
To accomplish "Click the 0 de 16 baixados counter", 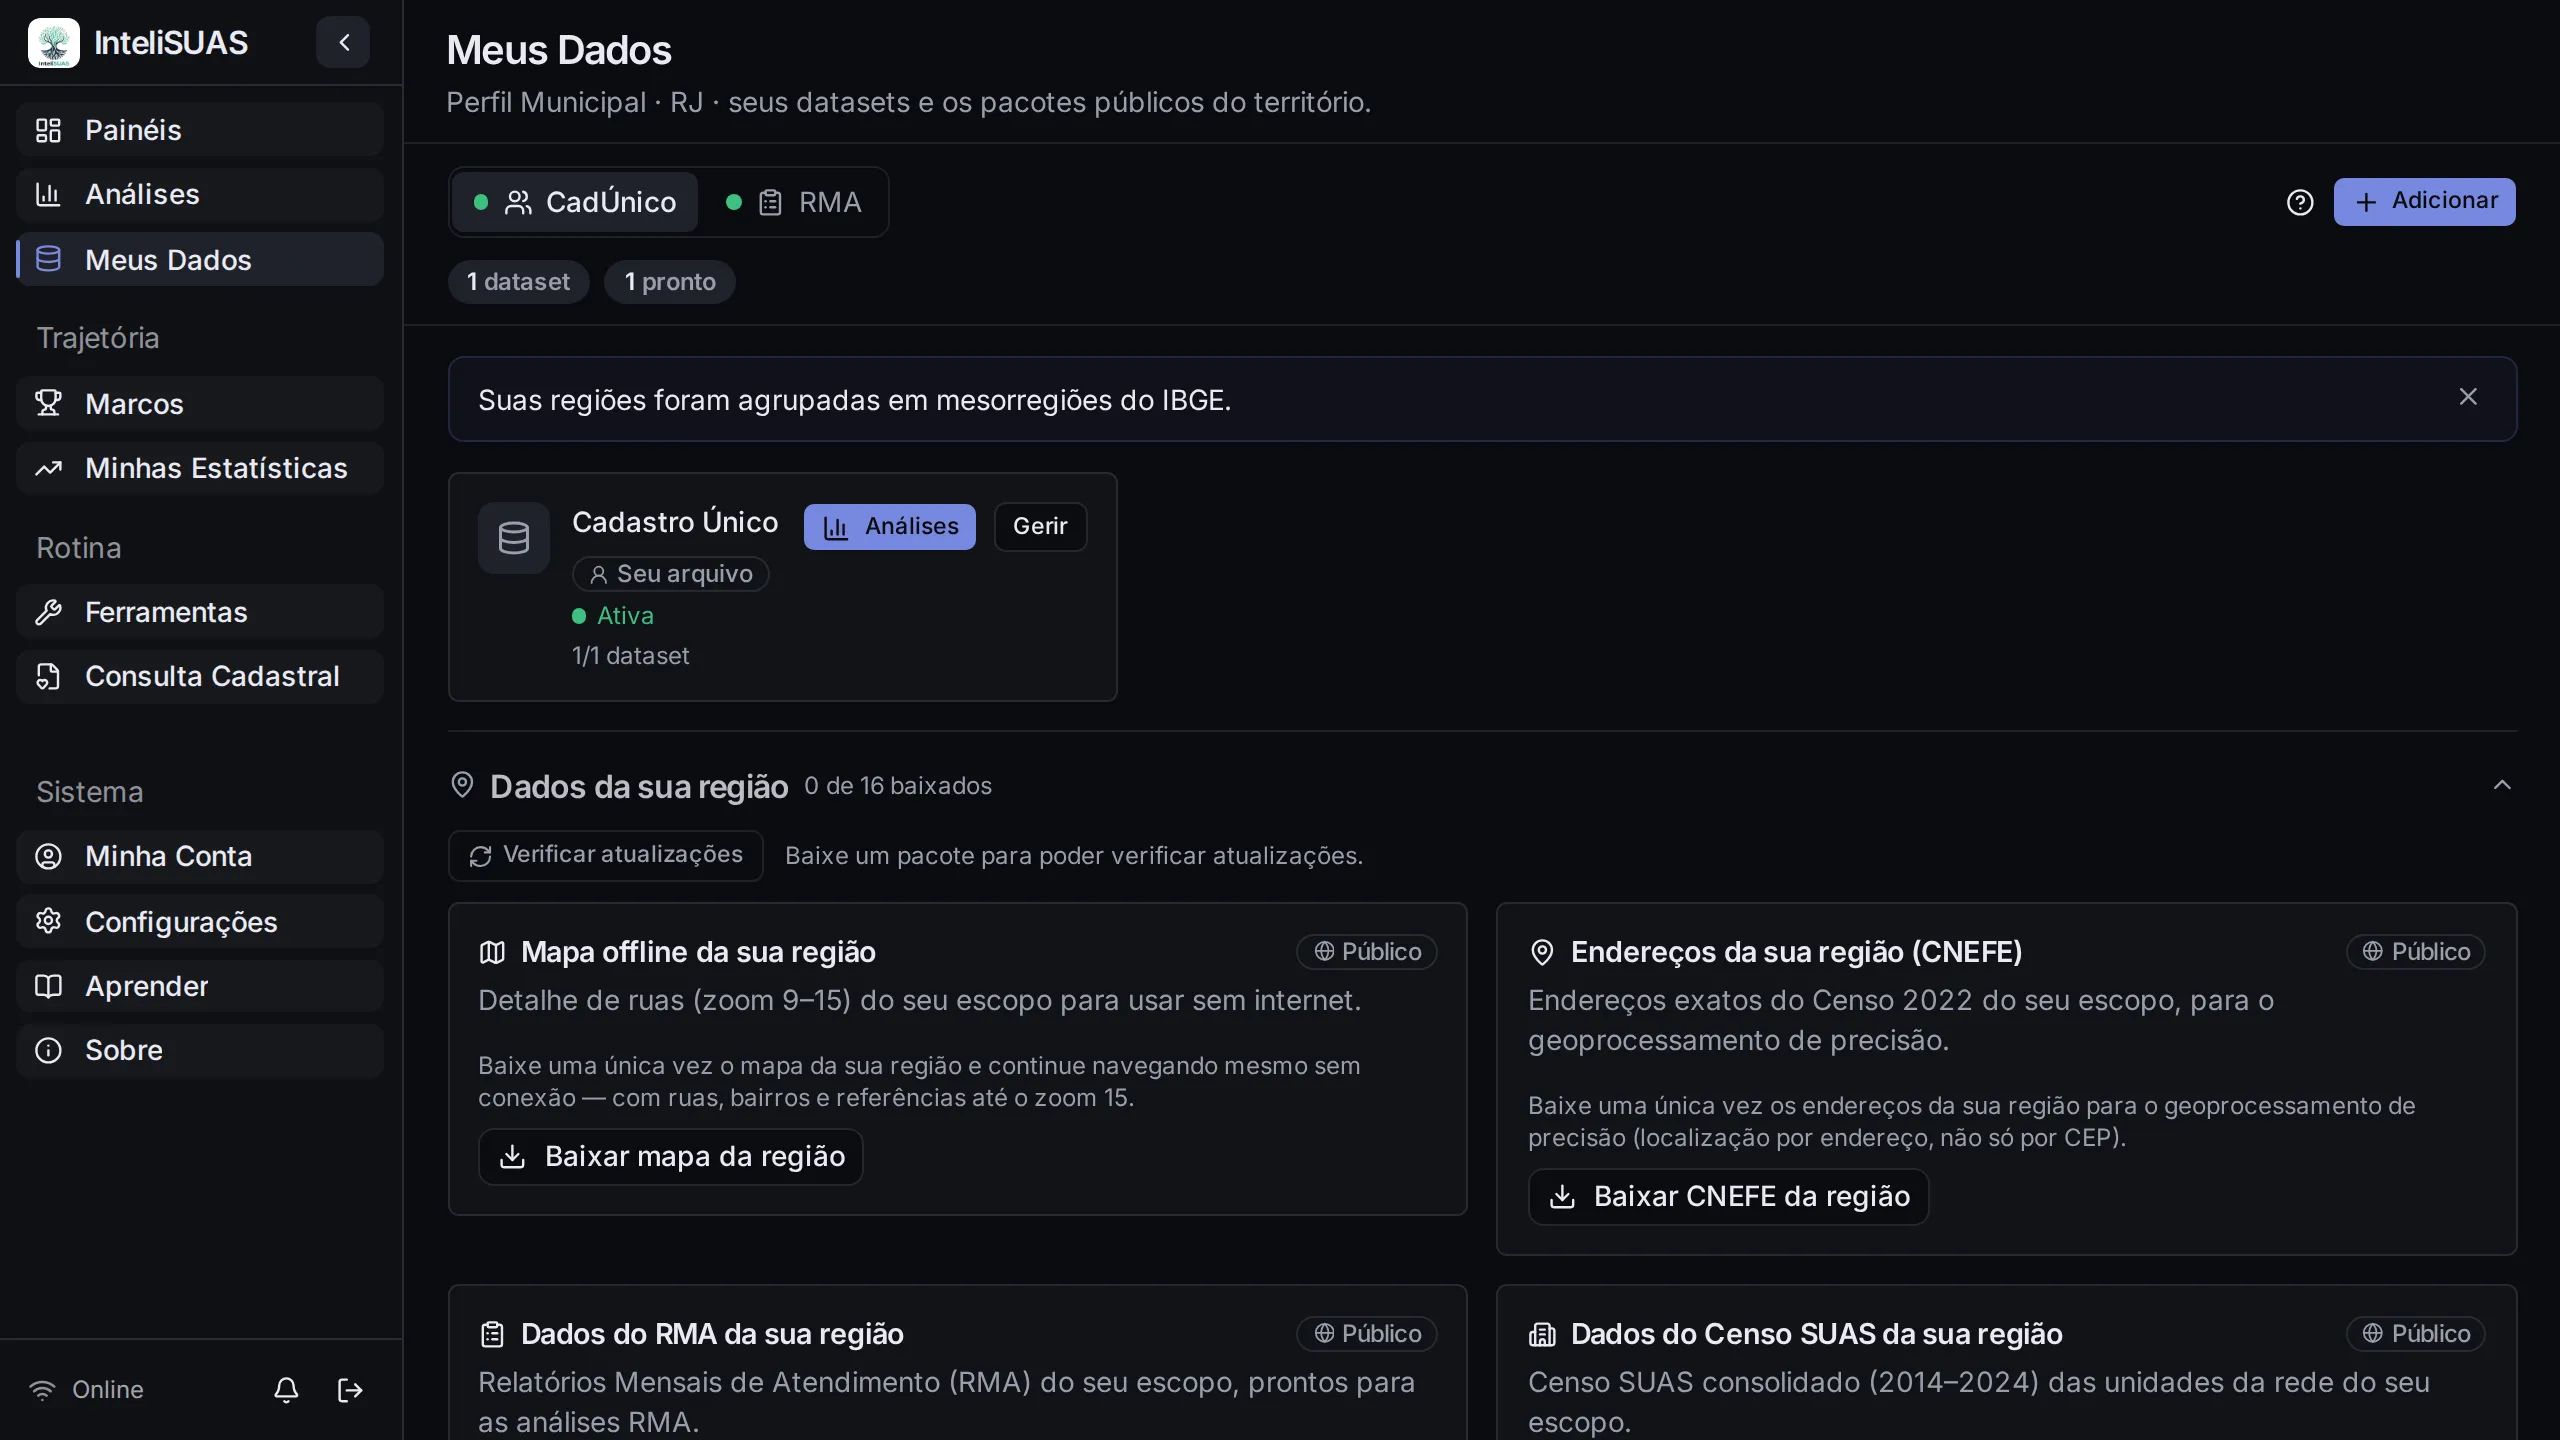I will point(898,786).
